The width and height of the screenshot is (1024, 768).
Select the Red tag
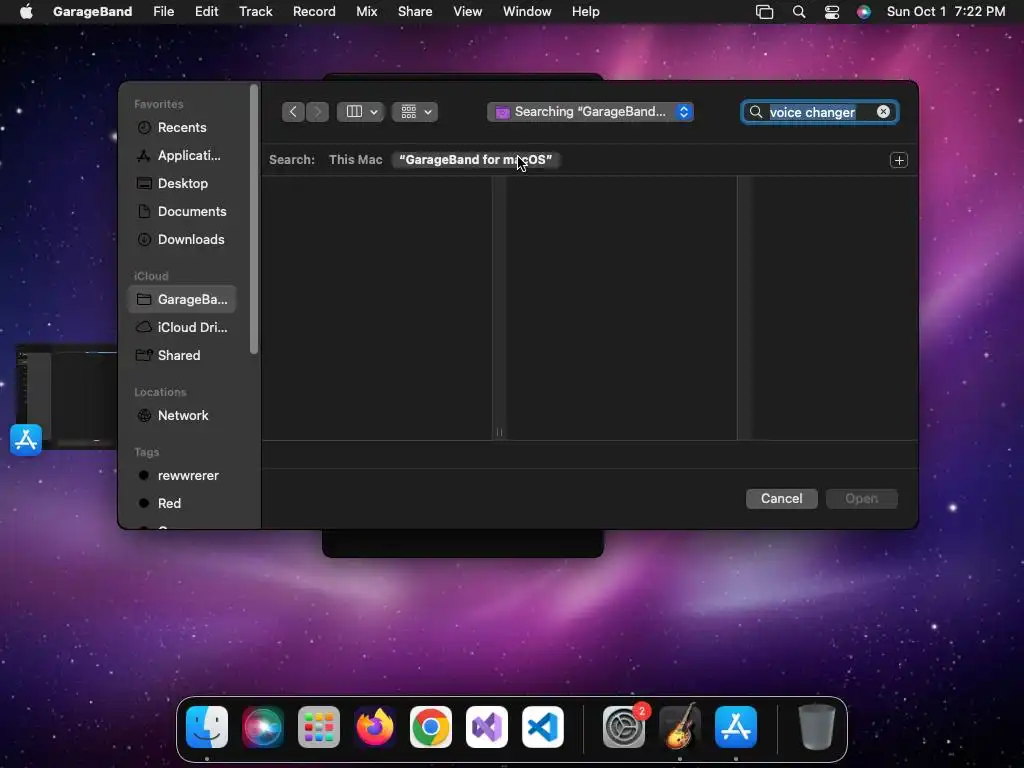(x=182, y=504)
